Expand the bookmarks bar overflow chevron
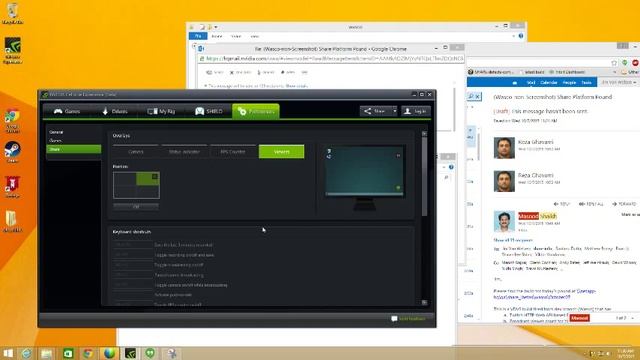The image size is (640, 360). pos(615,72)
